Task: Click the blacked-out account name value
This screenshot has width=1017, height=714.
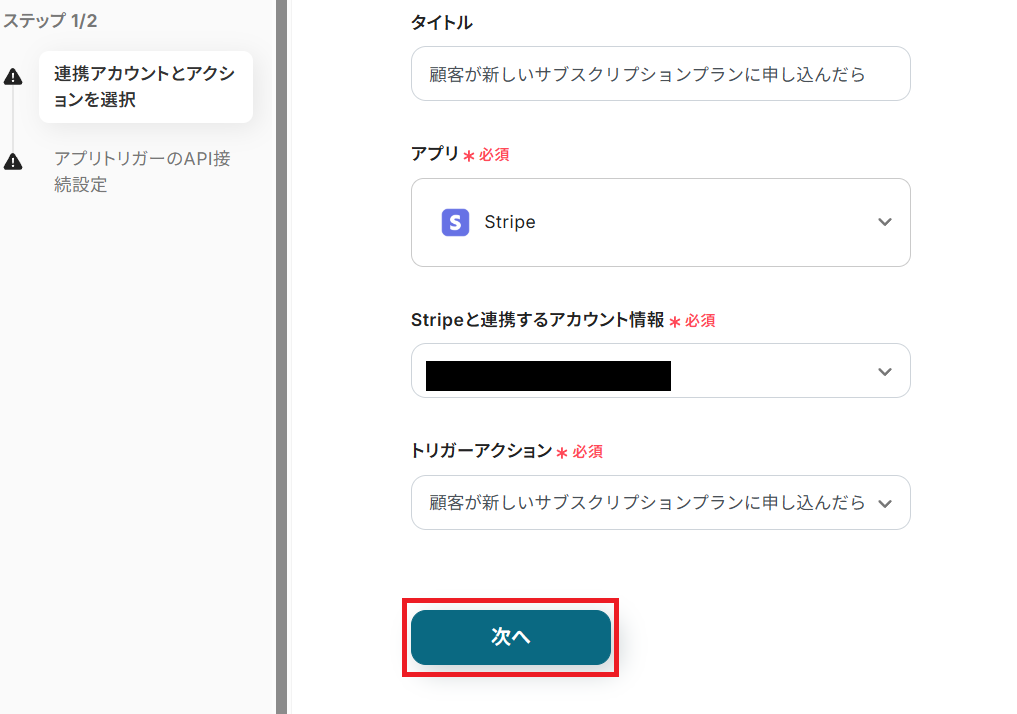Action: pos(548,375)
